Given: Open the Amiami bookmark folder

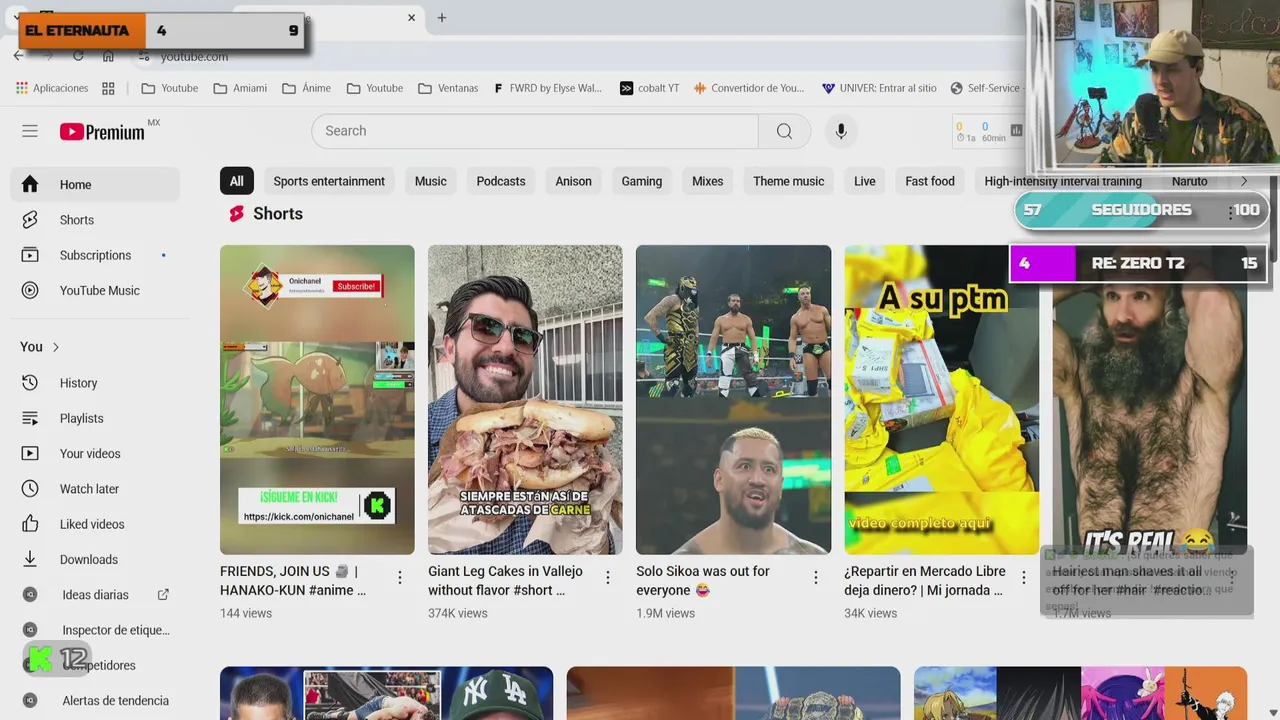Looking at the screenshot, I should pos(240,88).
